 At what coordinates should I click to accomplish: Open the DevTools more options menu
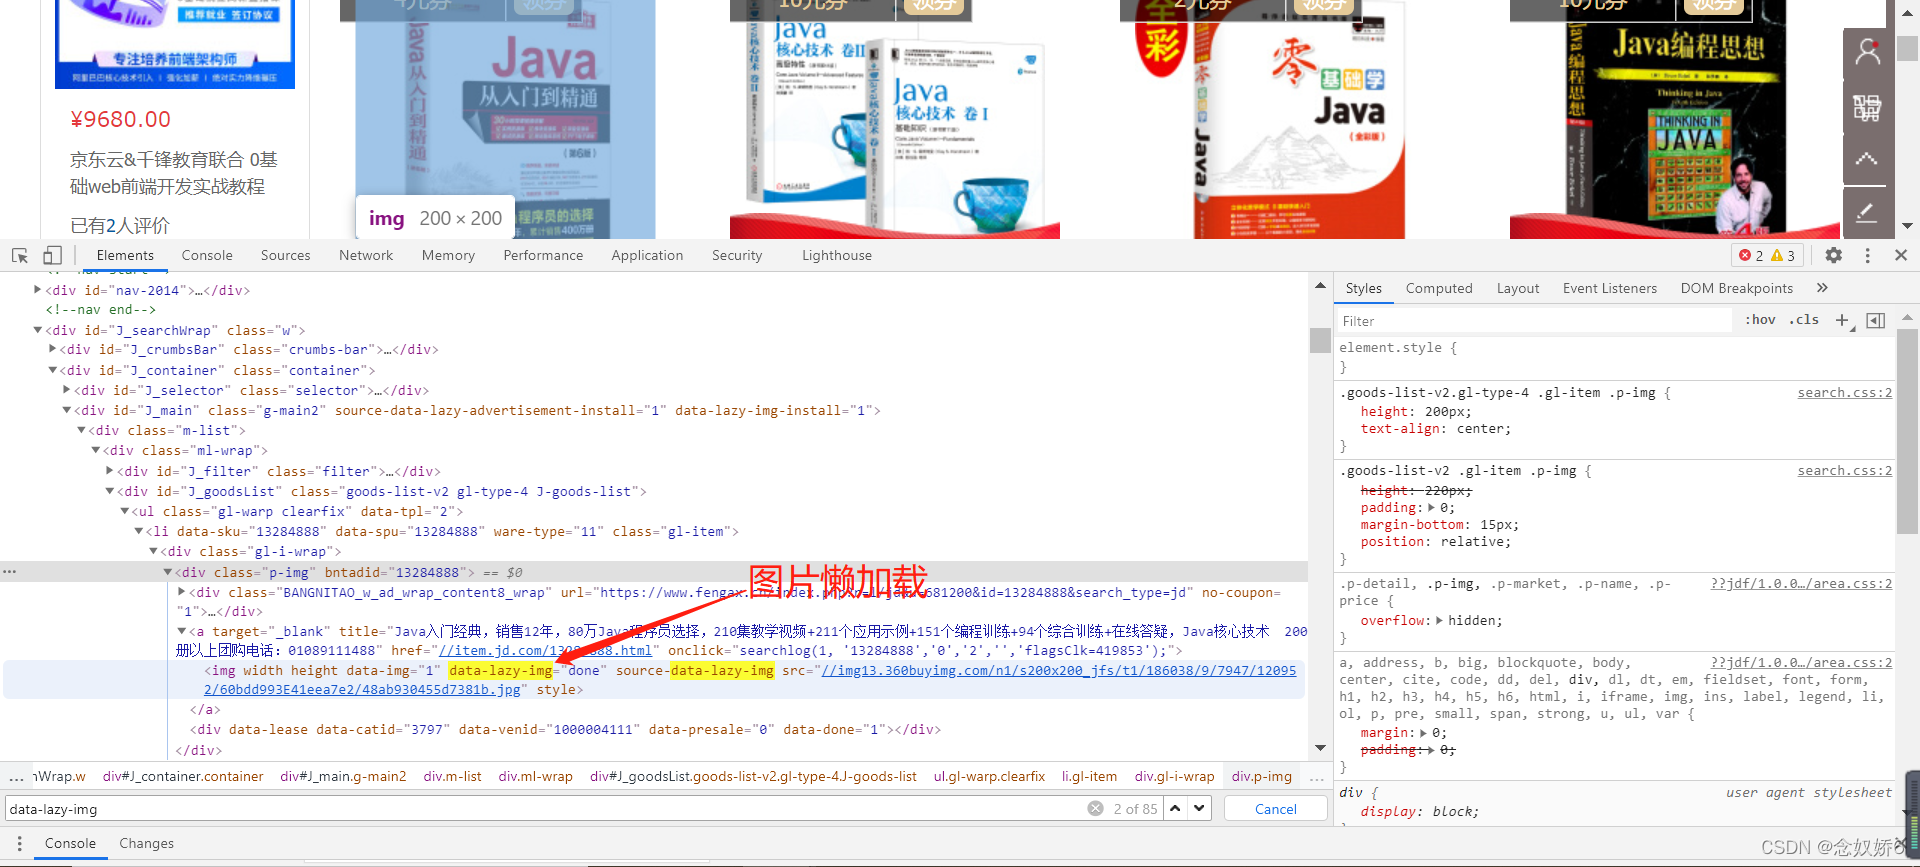[x=1867, y=255]
